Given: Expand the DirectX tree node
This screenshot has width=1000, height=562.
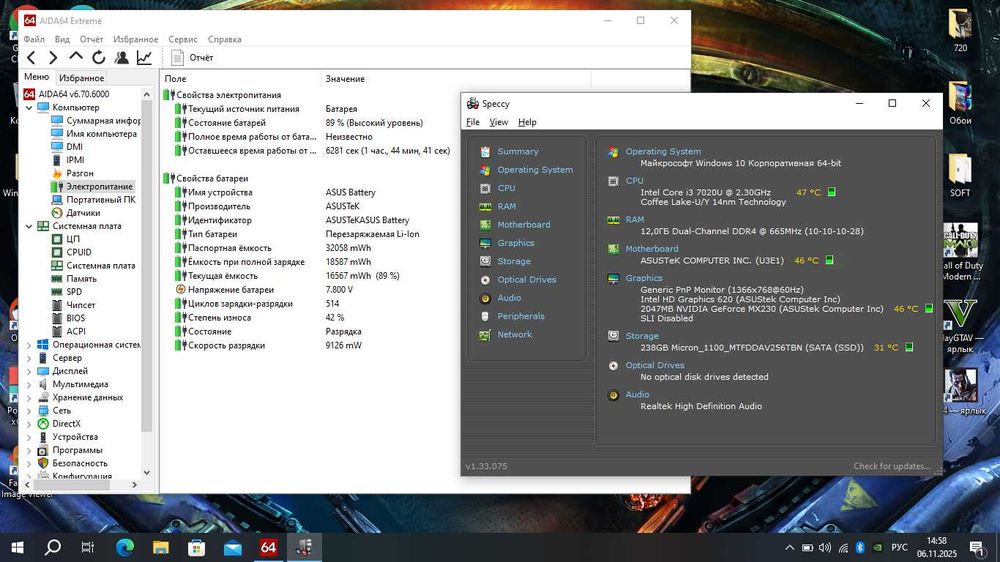Looking at the screenshot, I should point(29,424).
